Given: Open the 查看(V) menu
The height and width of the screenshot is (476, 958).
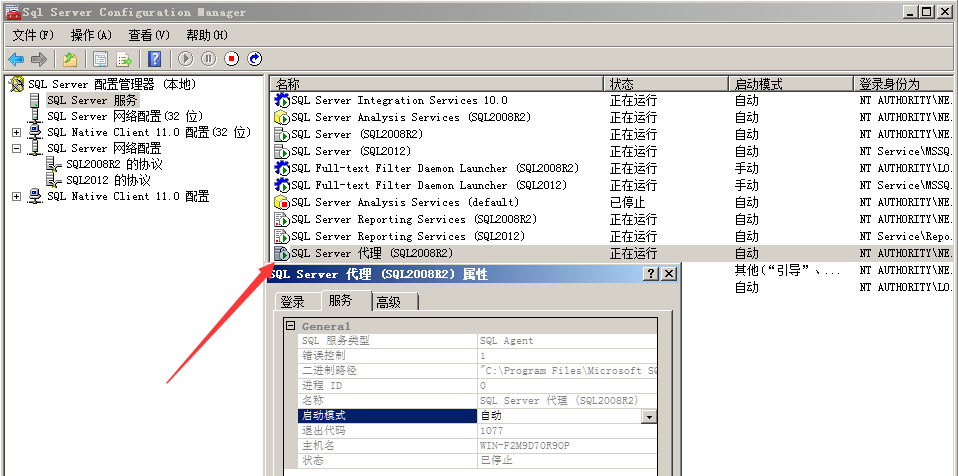Looking at the screenshot, I should pyautogui.click(x=149, y=35).
